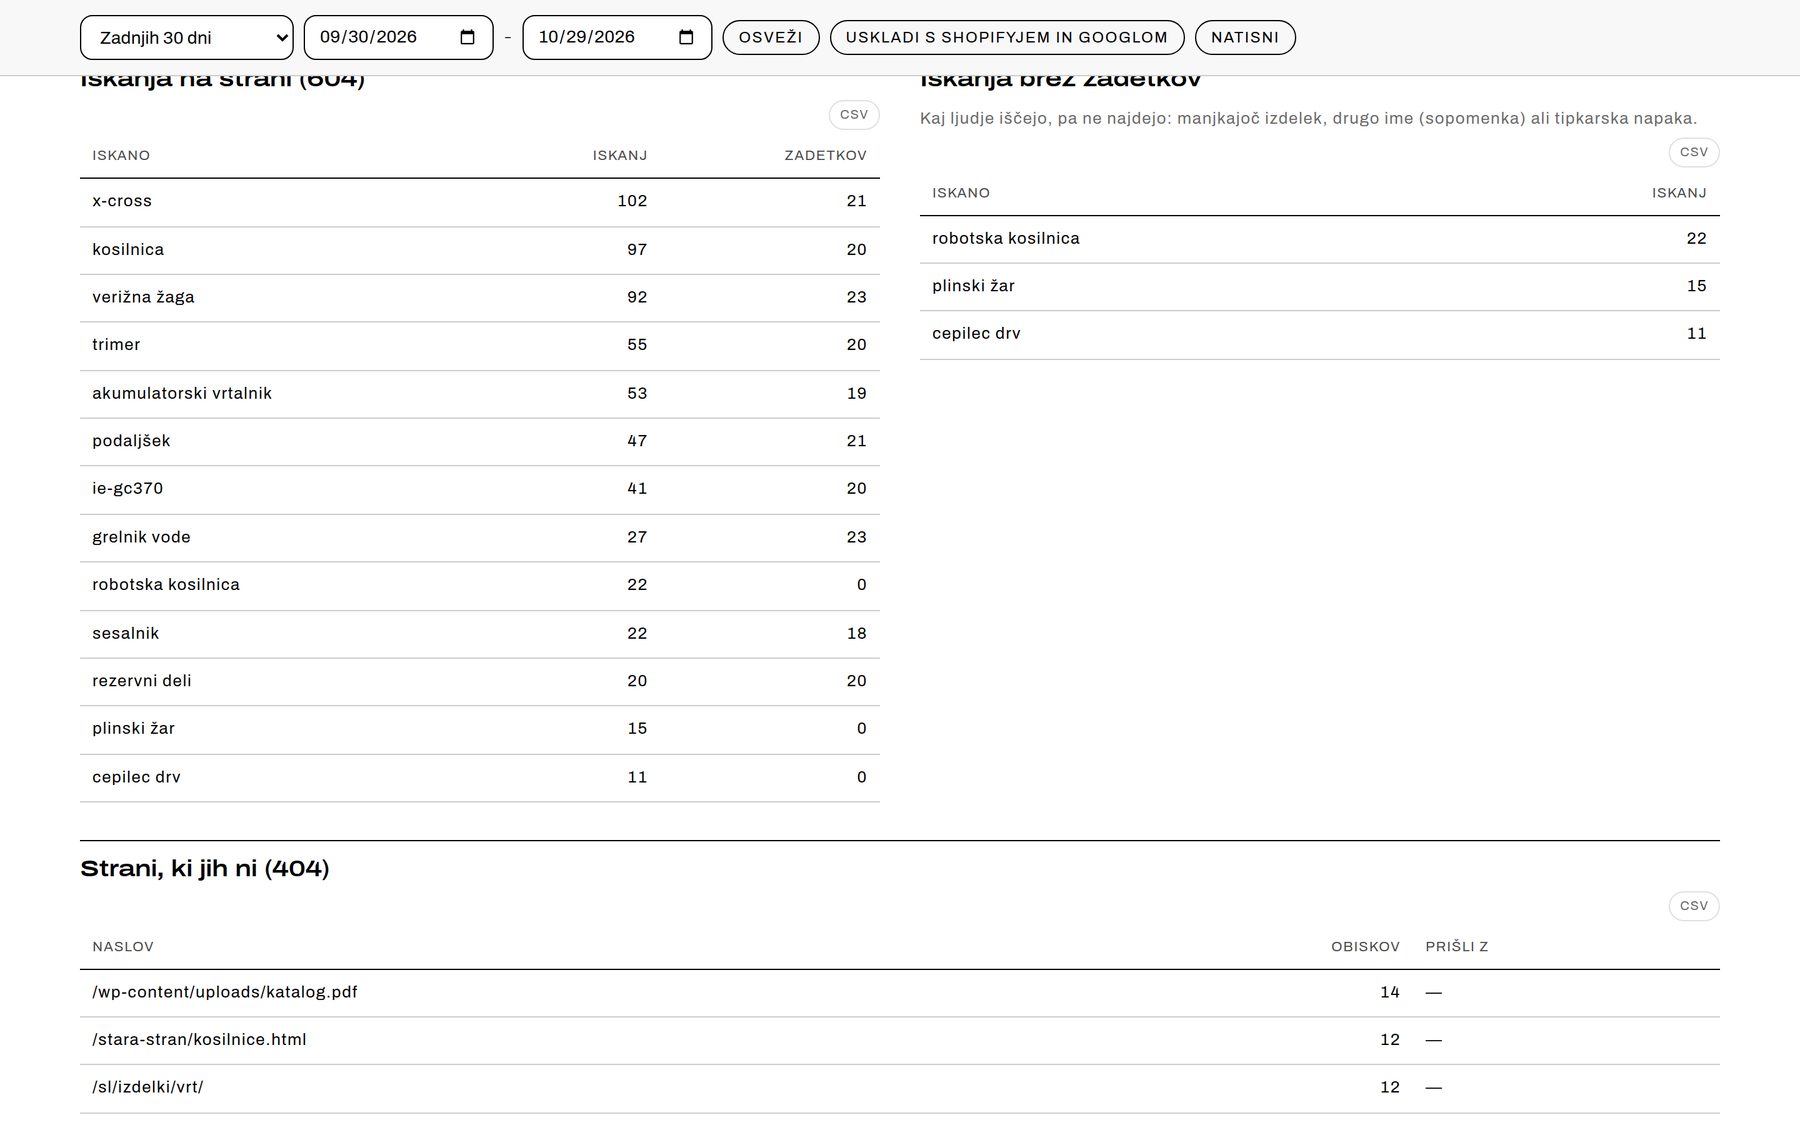Screen dimensions: 1800x1125
Task: Select the 'podaljšek' row
Action: pyautogui.click(x=480, y=442)
